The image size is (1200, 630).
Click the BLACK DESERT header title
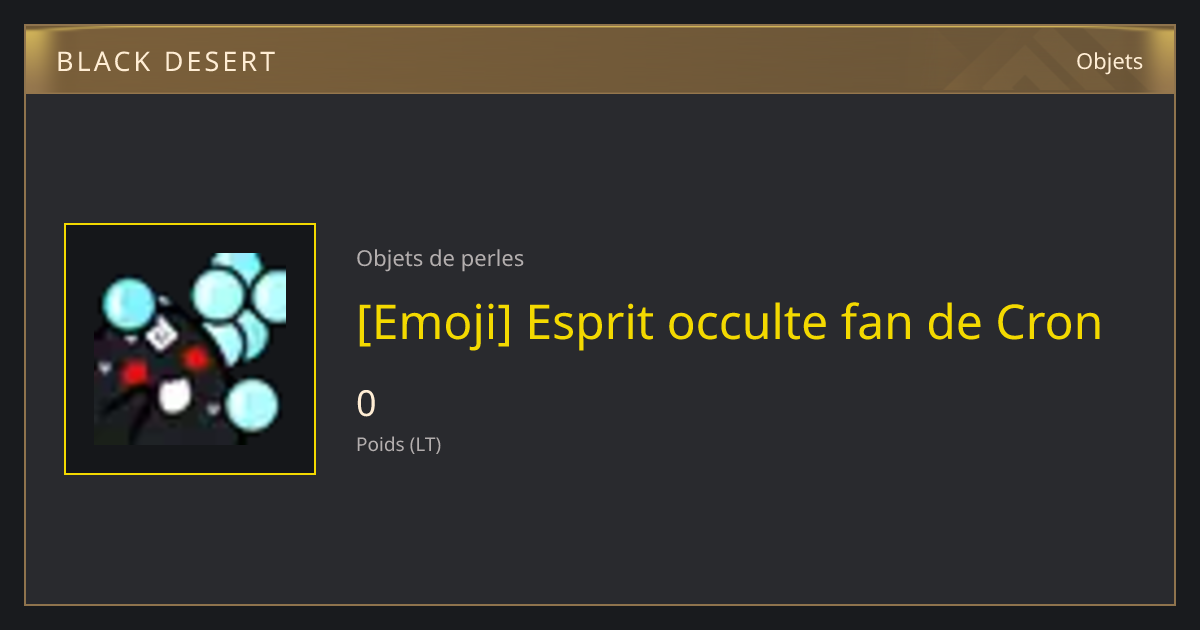point(166,62)
